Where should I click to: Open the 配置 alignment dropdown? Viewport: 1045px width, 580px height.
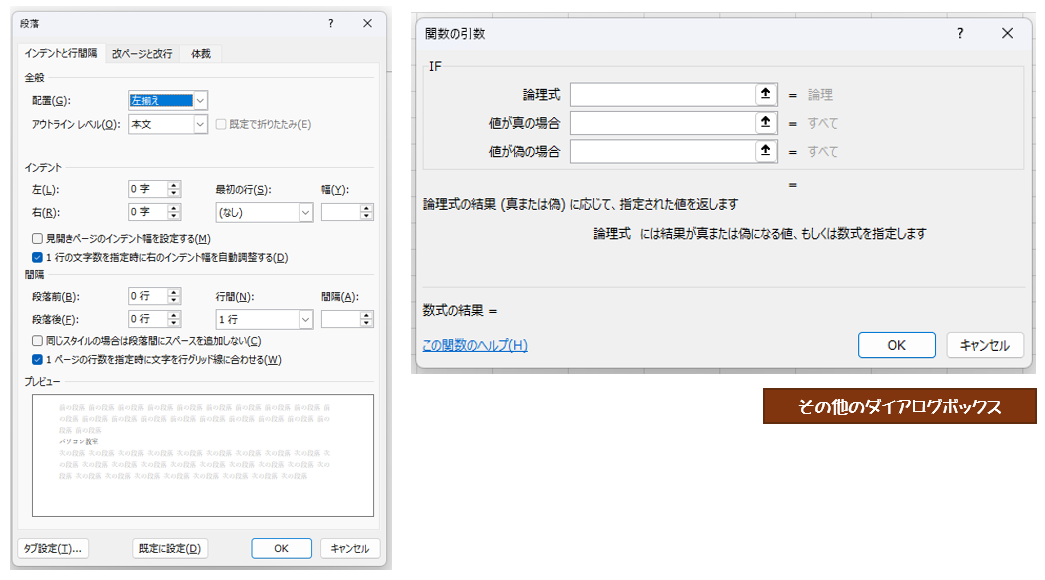point(201,100)
